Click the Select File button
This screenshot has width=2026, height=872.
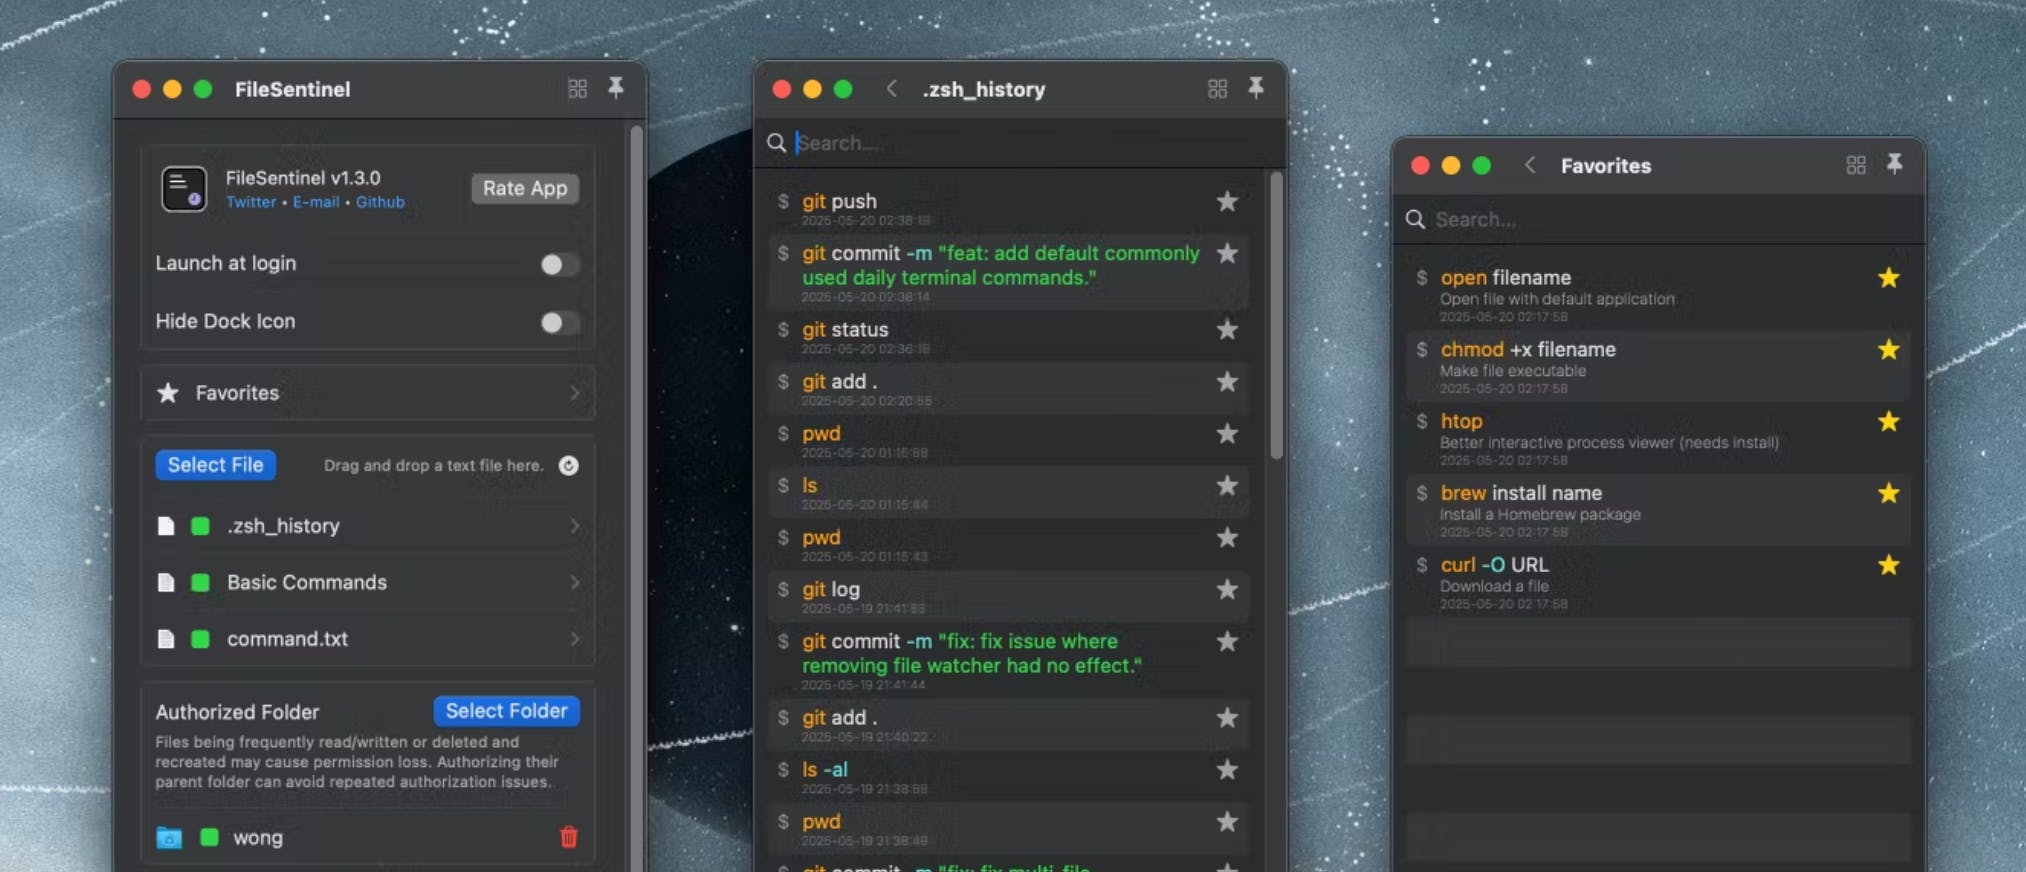(215, 465)
